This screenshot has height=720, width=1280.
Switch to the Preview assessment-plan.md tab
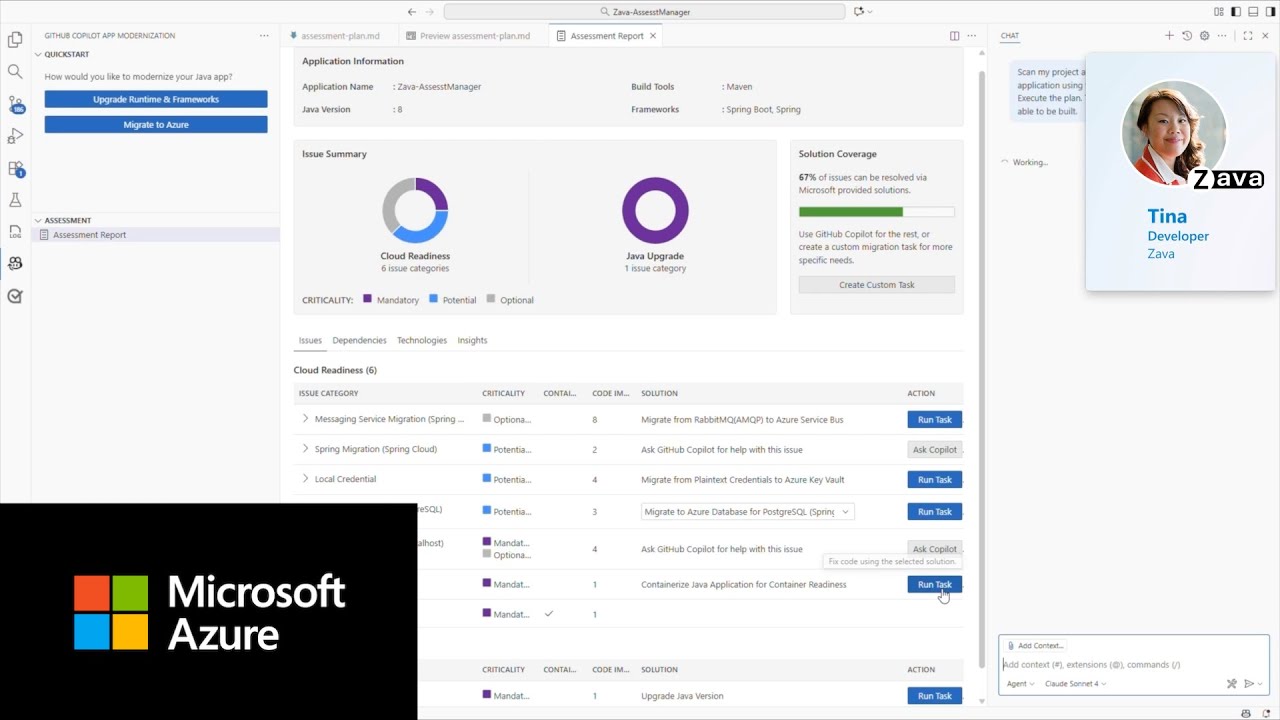click(474, 36)
